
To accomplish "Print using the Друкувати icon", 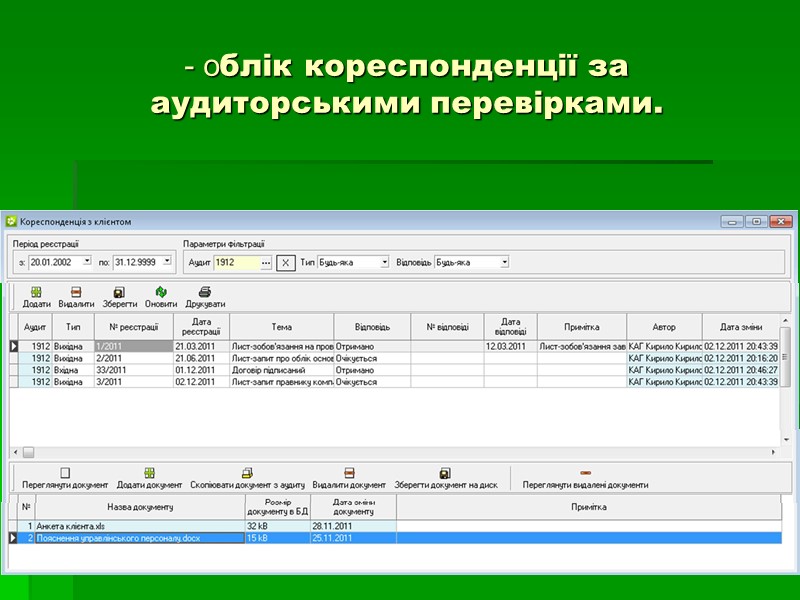I will click(205, 292).
